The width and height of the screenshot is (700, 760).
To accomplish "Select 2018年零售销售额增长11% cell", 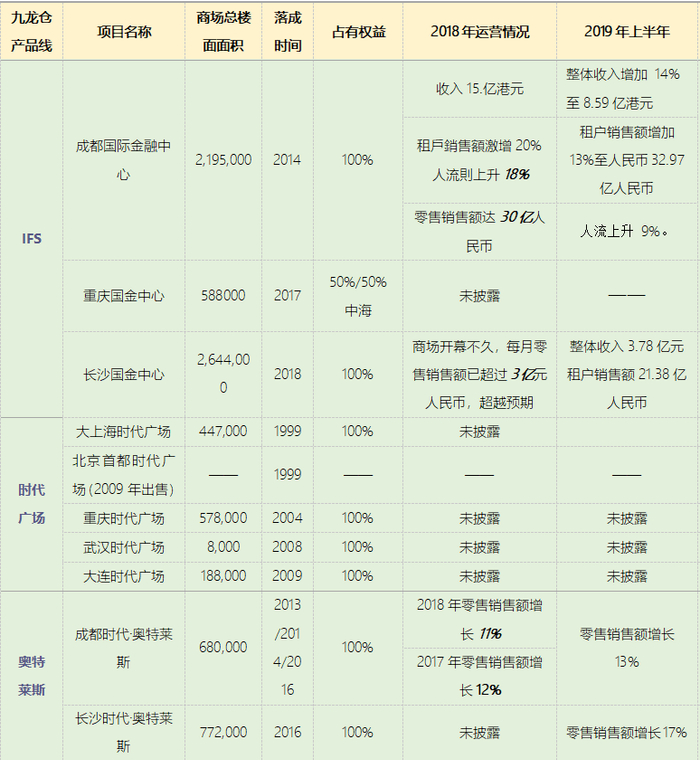I will click(x=479, y=619).
